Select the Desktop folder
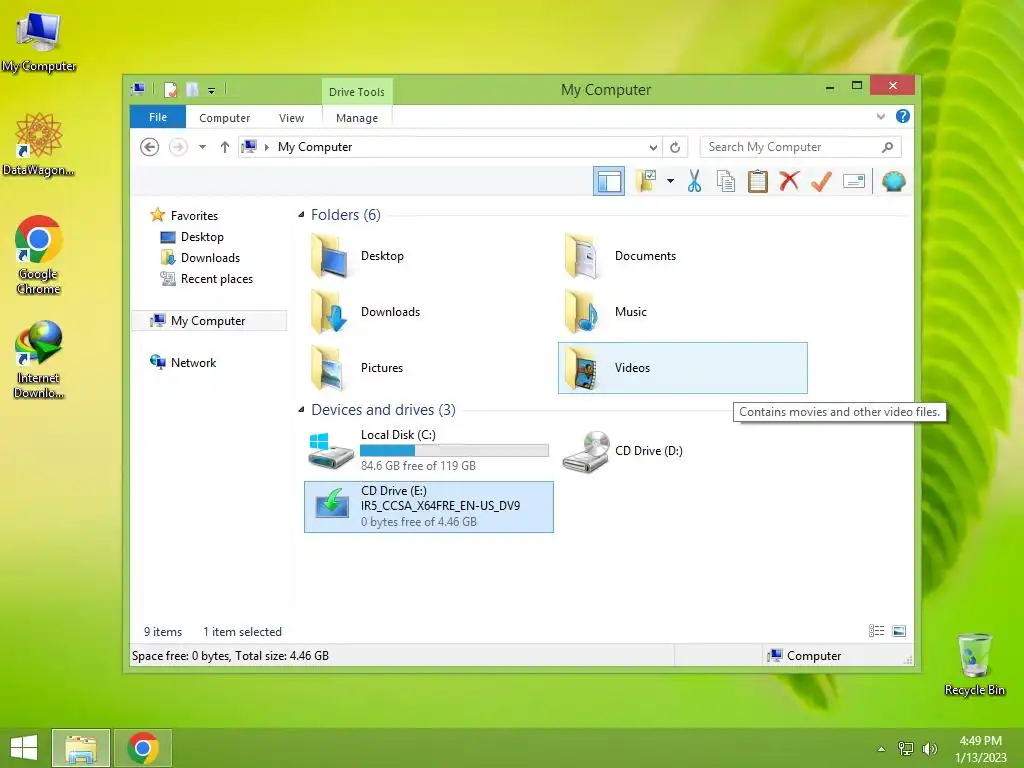 (x=428, y=256)
